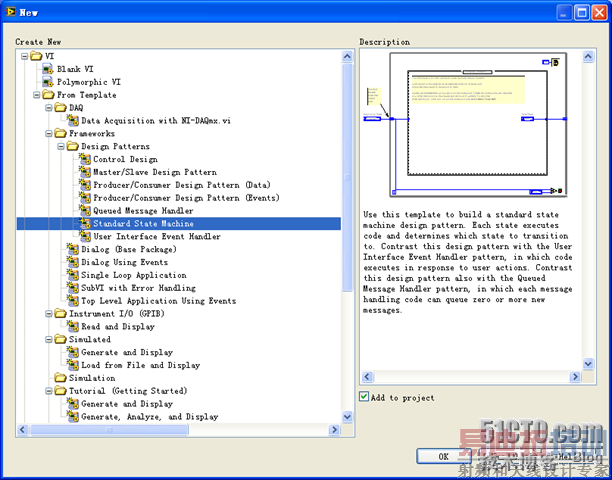Confirm with the OK button
Viewport: 612px width, 480px height.
[x=443, y=456]
